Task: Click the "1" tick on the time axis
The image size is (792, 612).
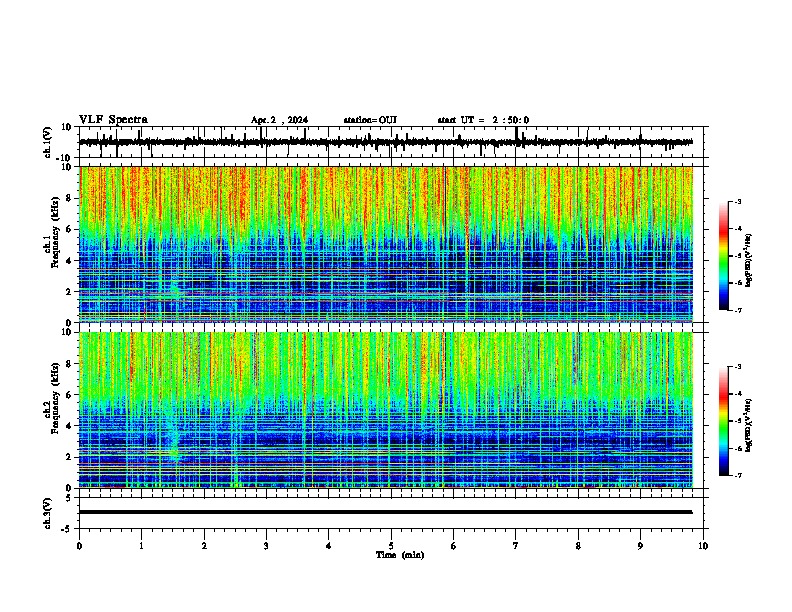Action: (141, 546)
